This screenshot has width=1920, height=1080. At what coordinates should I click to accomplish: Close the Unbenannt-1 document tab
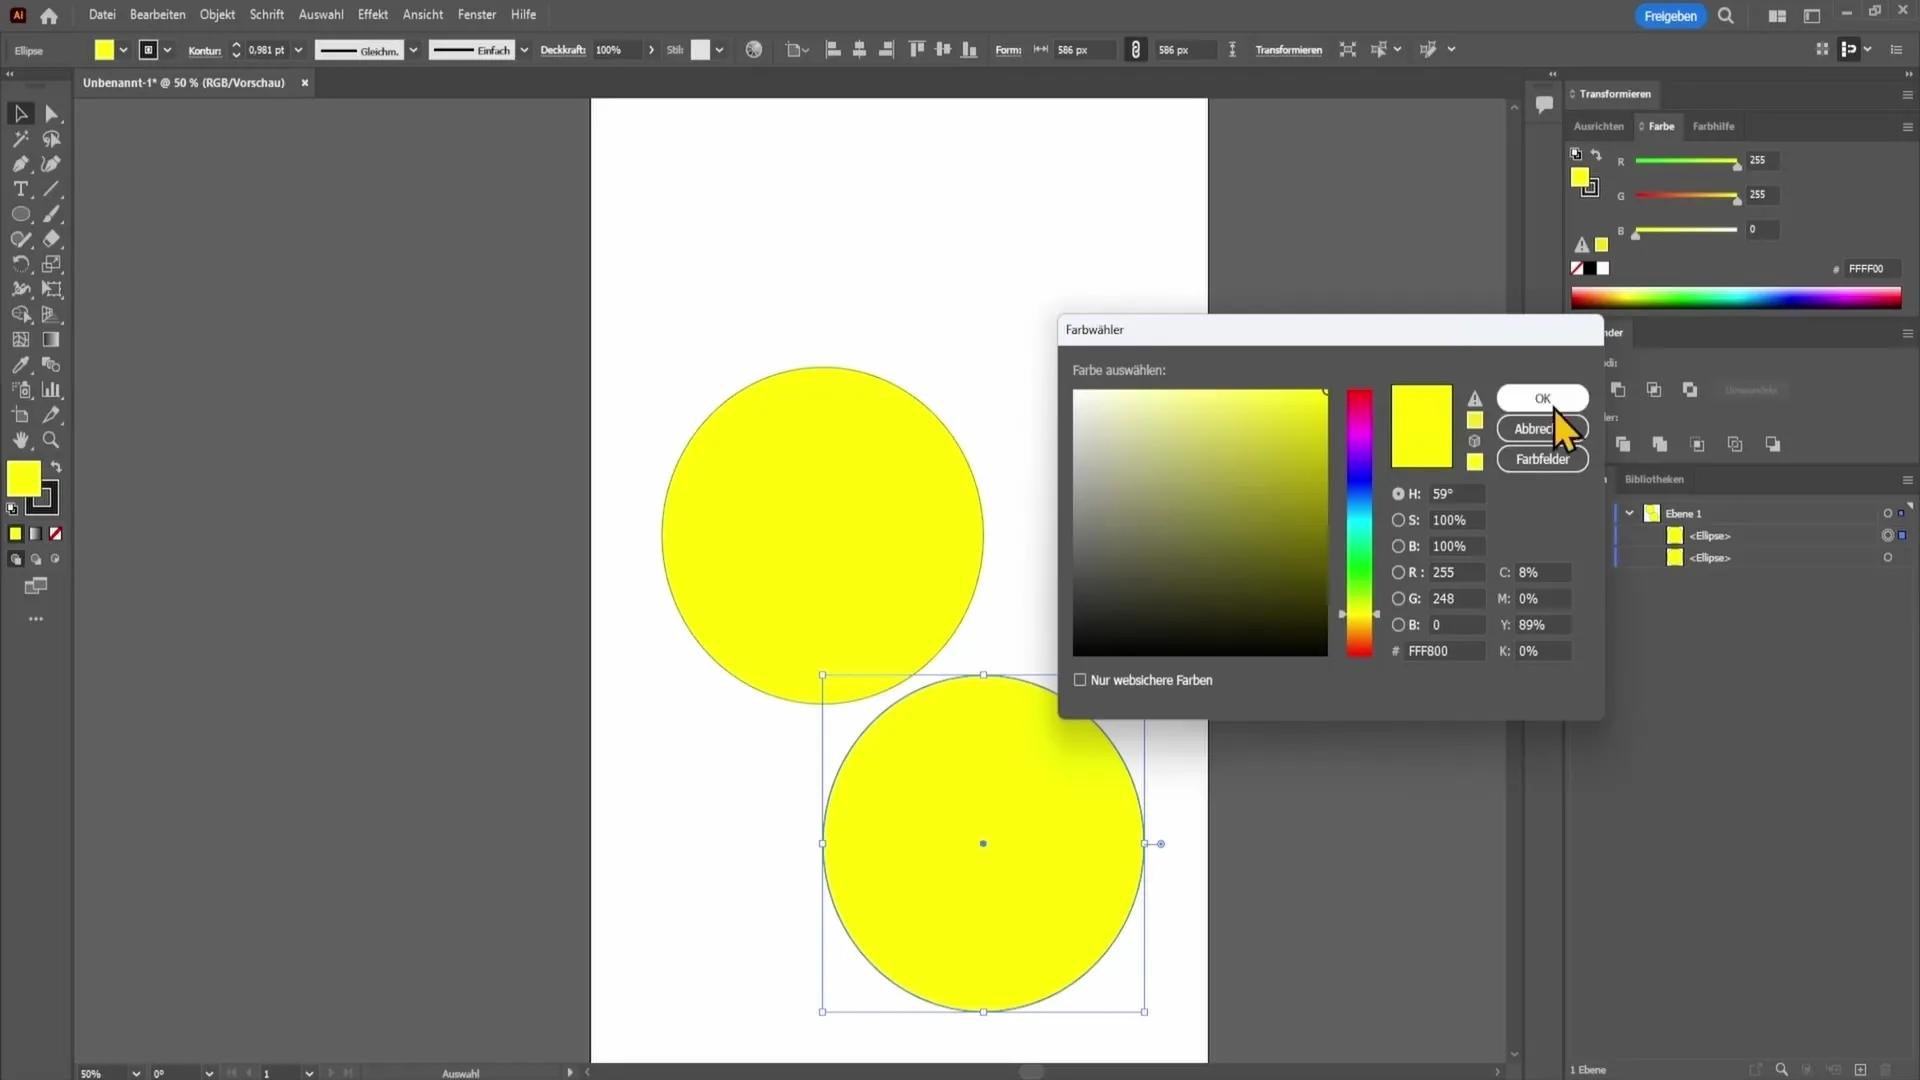coord(305,83)
